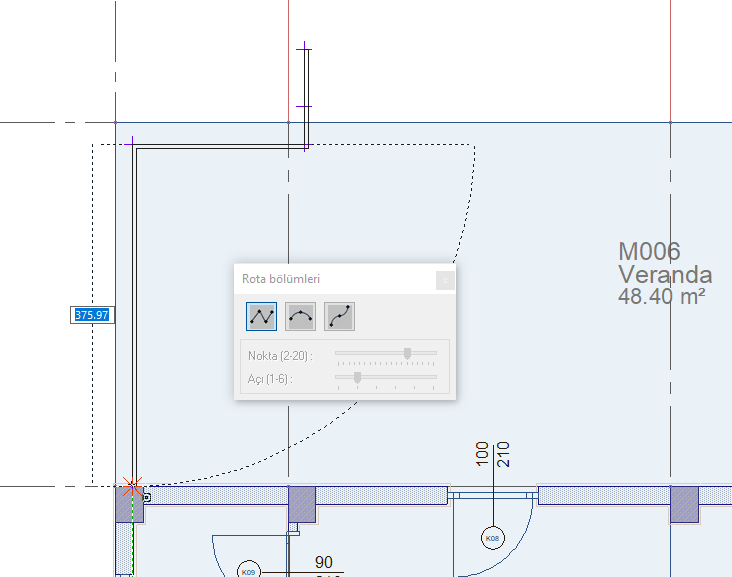Viewport: 732px width, 577px height.
Task: Close the Rota bölümleri dialog
Action: pos(445,281)
